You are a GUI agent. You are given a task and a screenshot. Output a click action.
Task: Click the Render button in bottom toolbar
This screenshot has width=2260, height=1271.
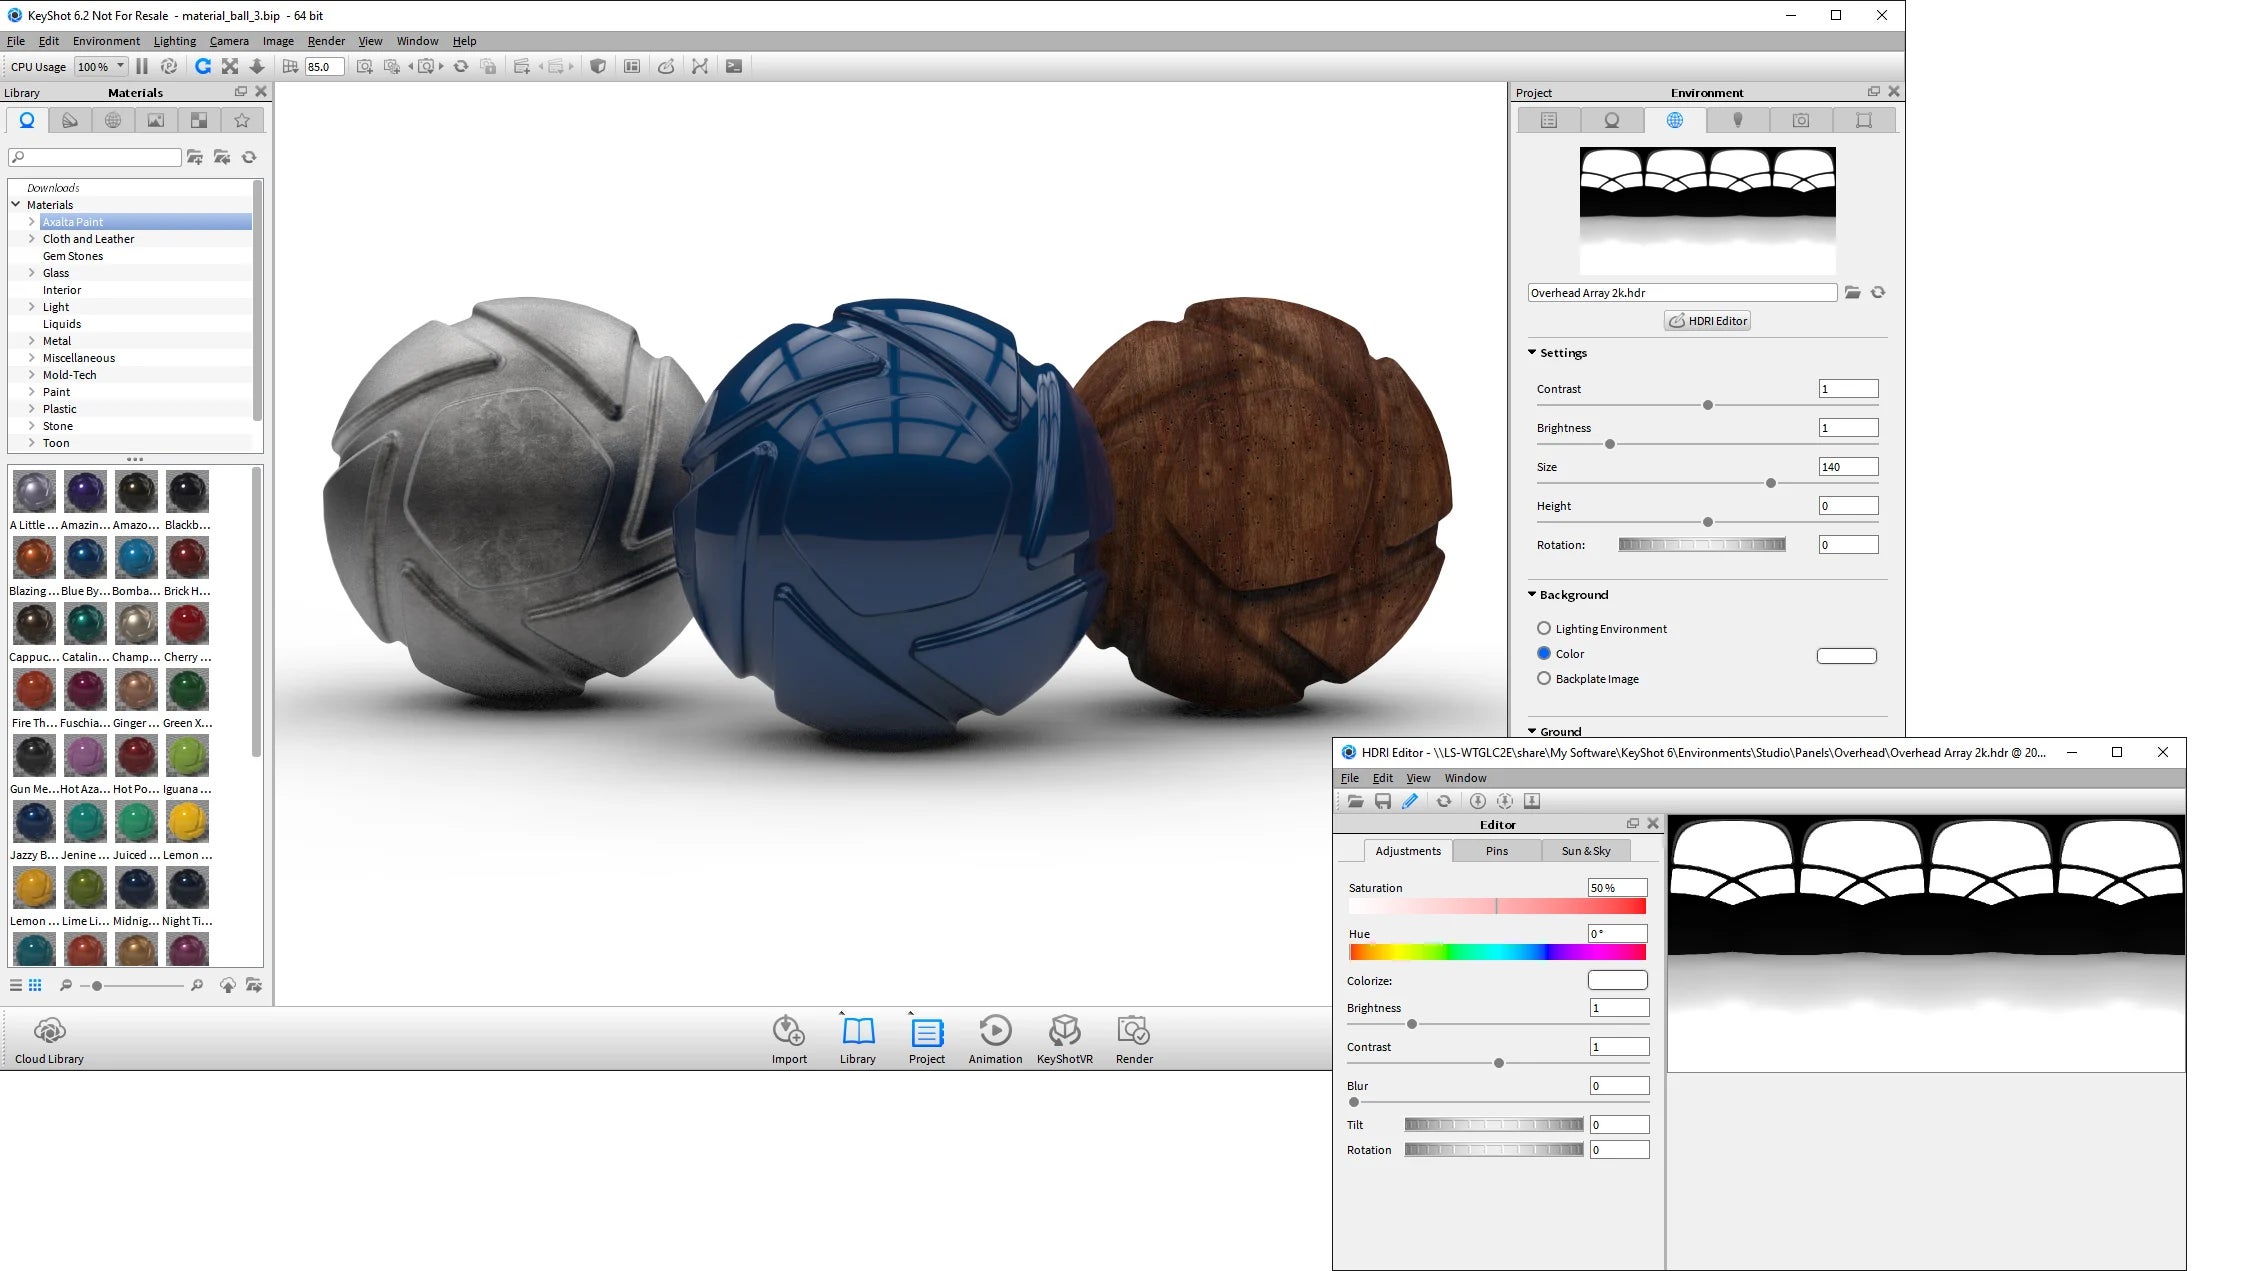tap(1133, 1040)
